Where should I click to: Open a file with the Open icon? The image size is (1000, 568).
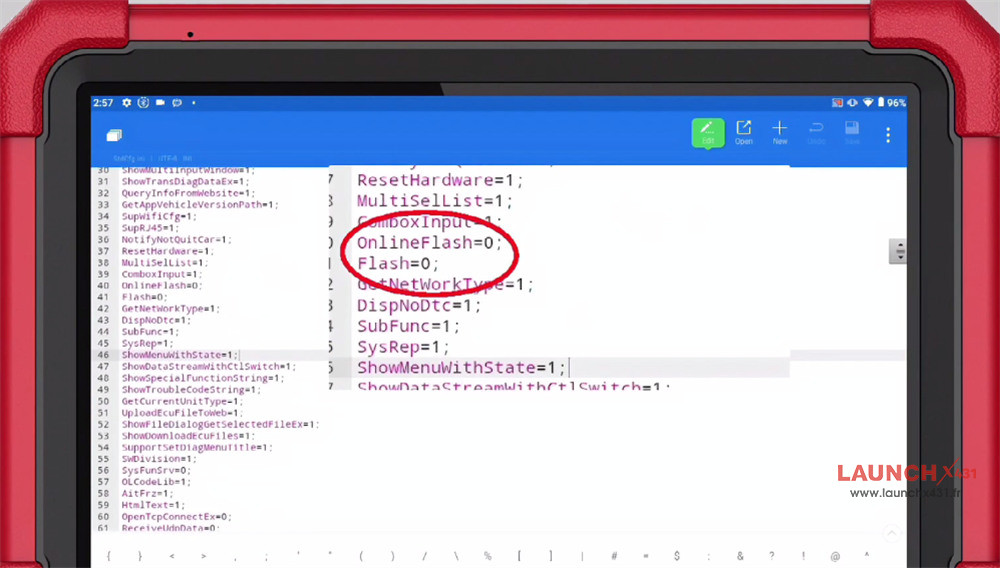[744, 133]
